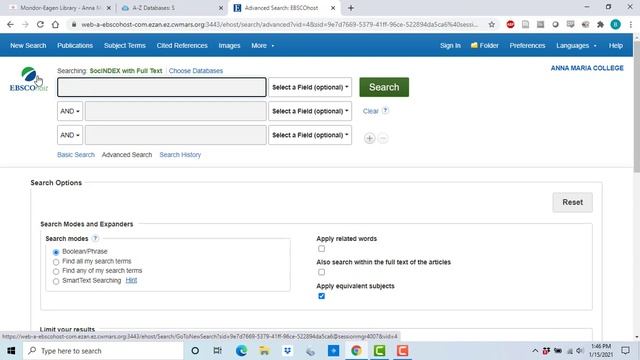Click the Reset button
This screenshot has width=640, height=360.
pos(572,202)
